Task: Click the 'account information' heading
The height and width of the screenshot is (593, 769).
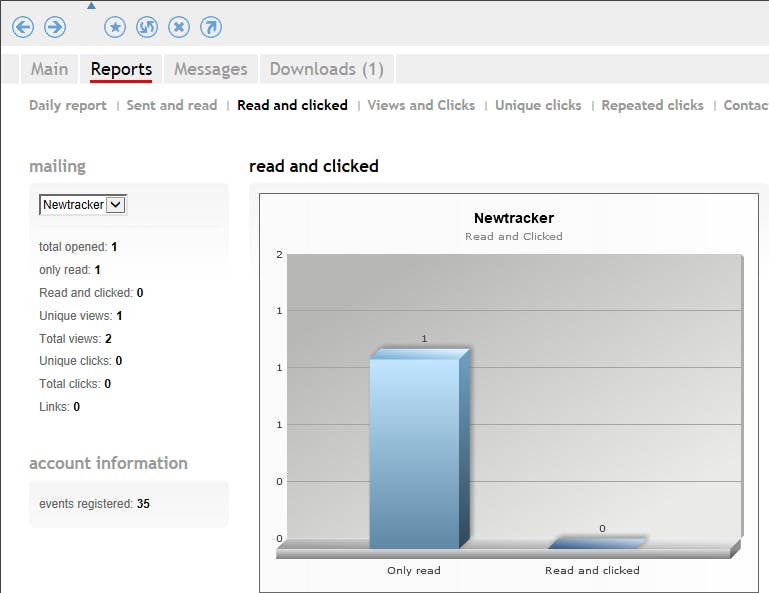Action: pos(108,463)
